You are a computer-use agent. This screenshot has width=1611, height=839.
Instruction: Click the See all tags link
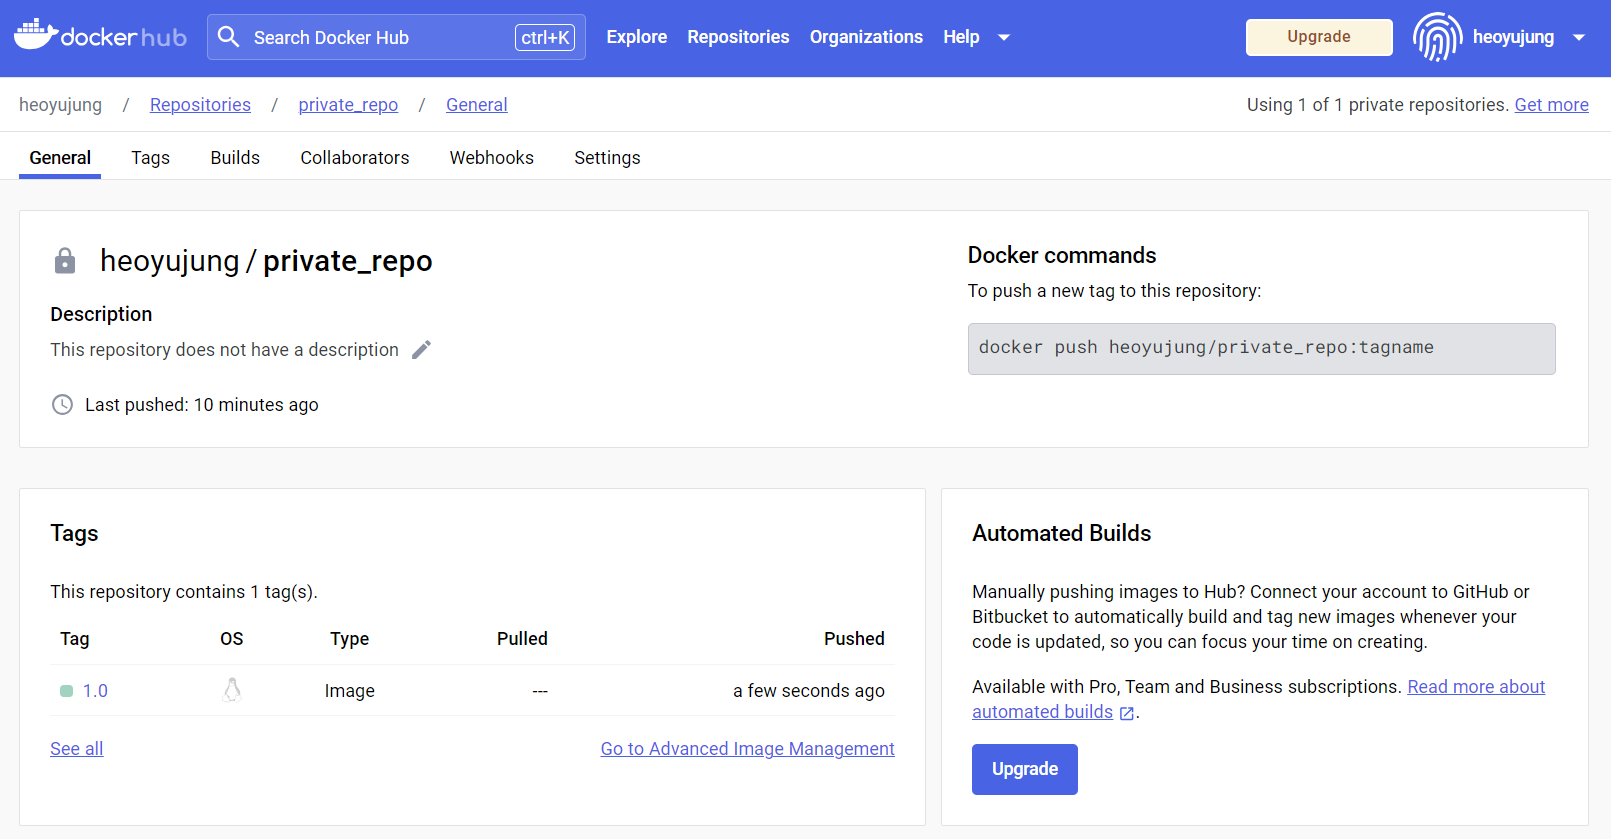point(77,749)
